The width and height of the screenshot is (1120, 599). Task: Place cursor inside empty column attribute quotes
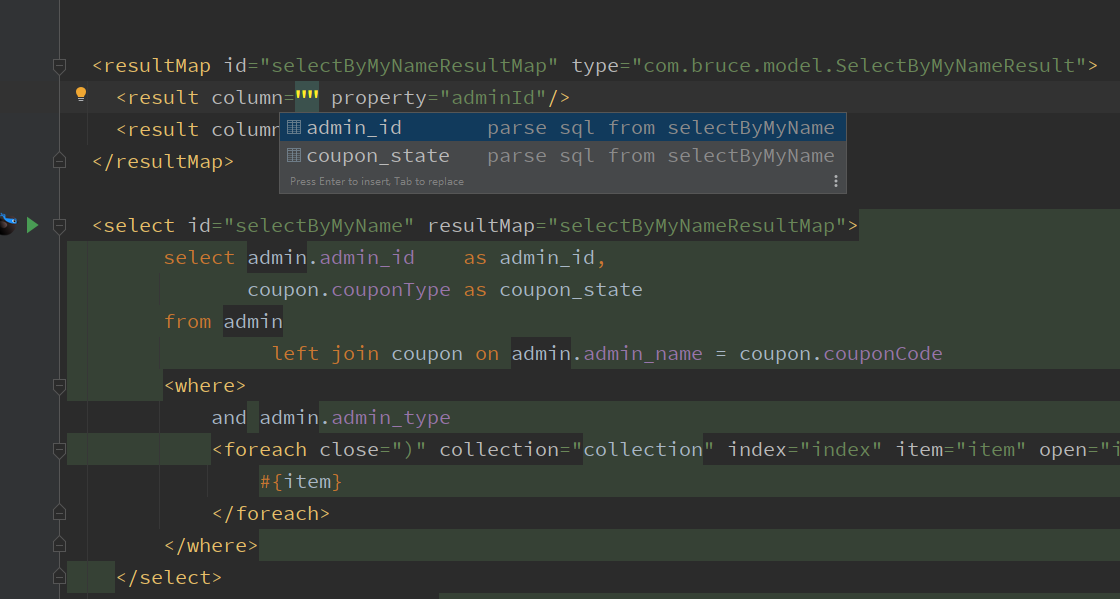pyautogui.click(x=307, y=98)
